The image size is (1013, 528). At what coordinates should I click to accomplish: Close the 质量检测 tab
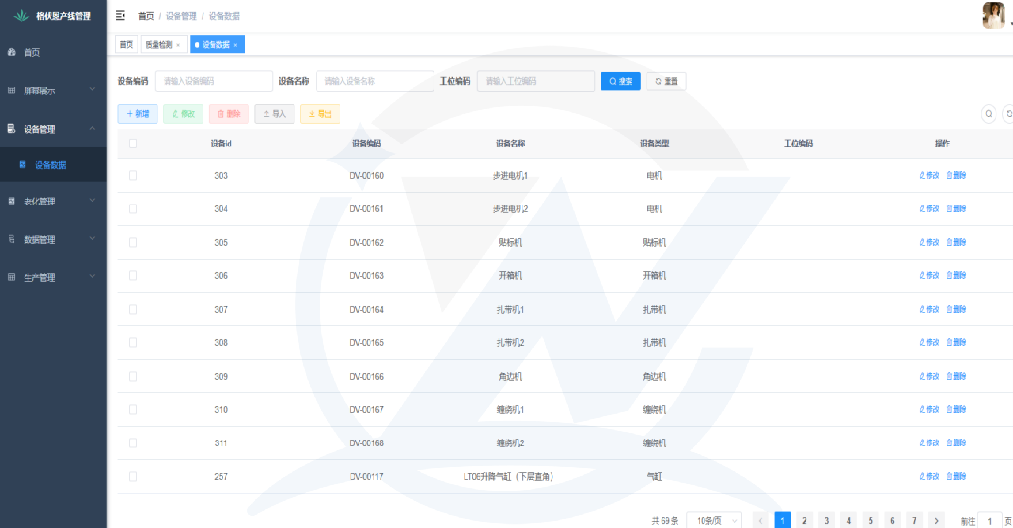pos(178,45)
